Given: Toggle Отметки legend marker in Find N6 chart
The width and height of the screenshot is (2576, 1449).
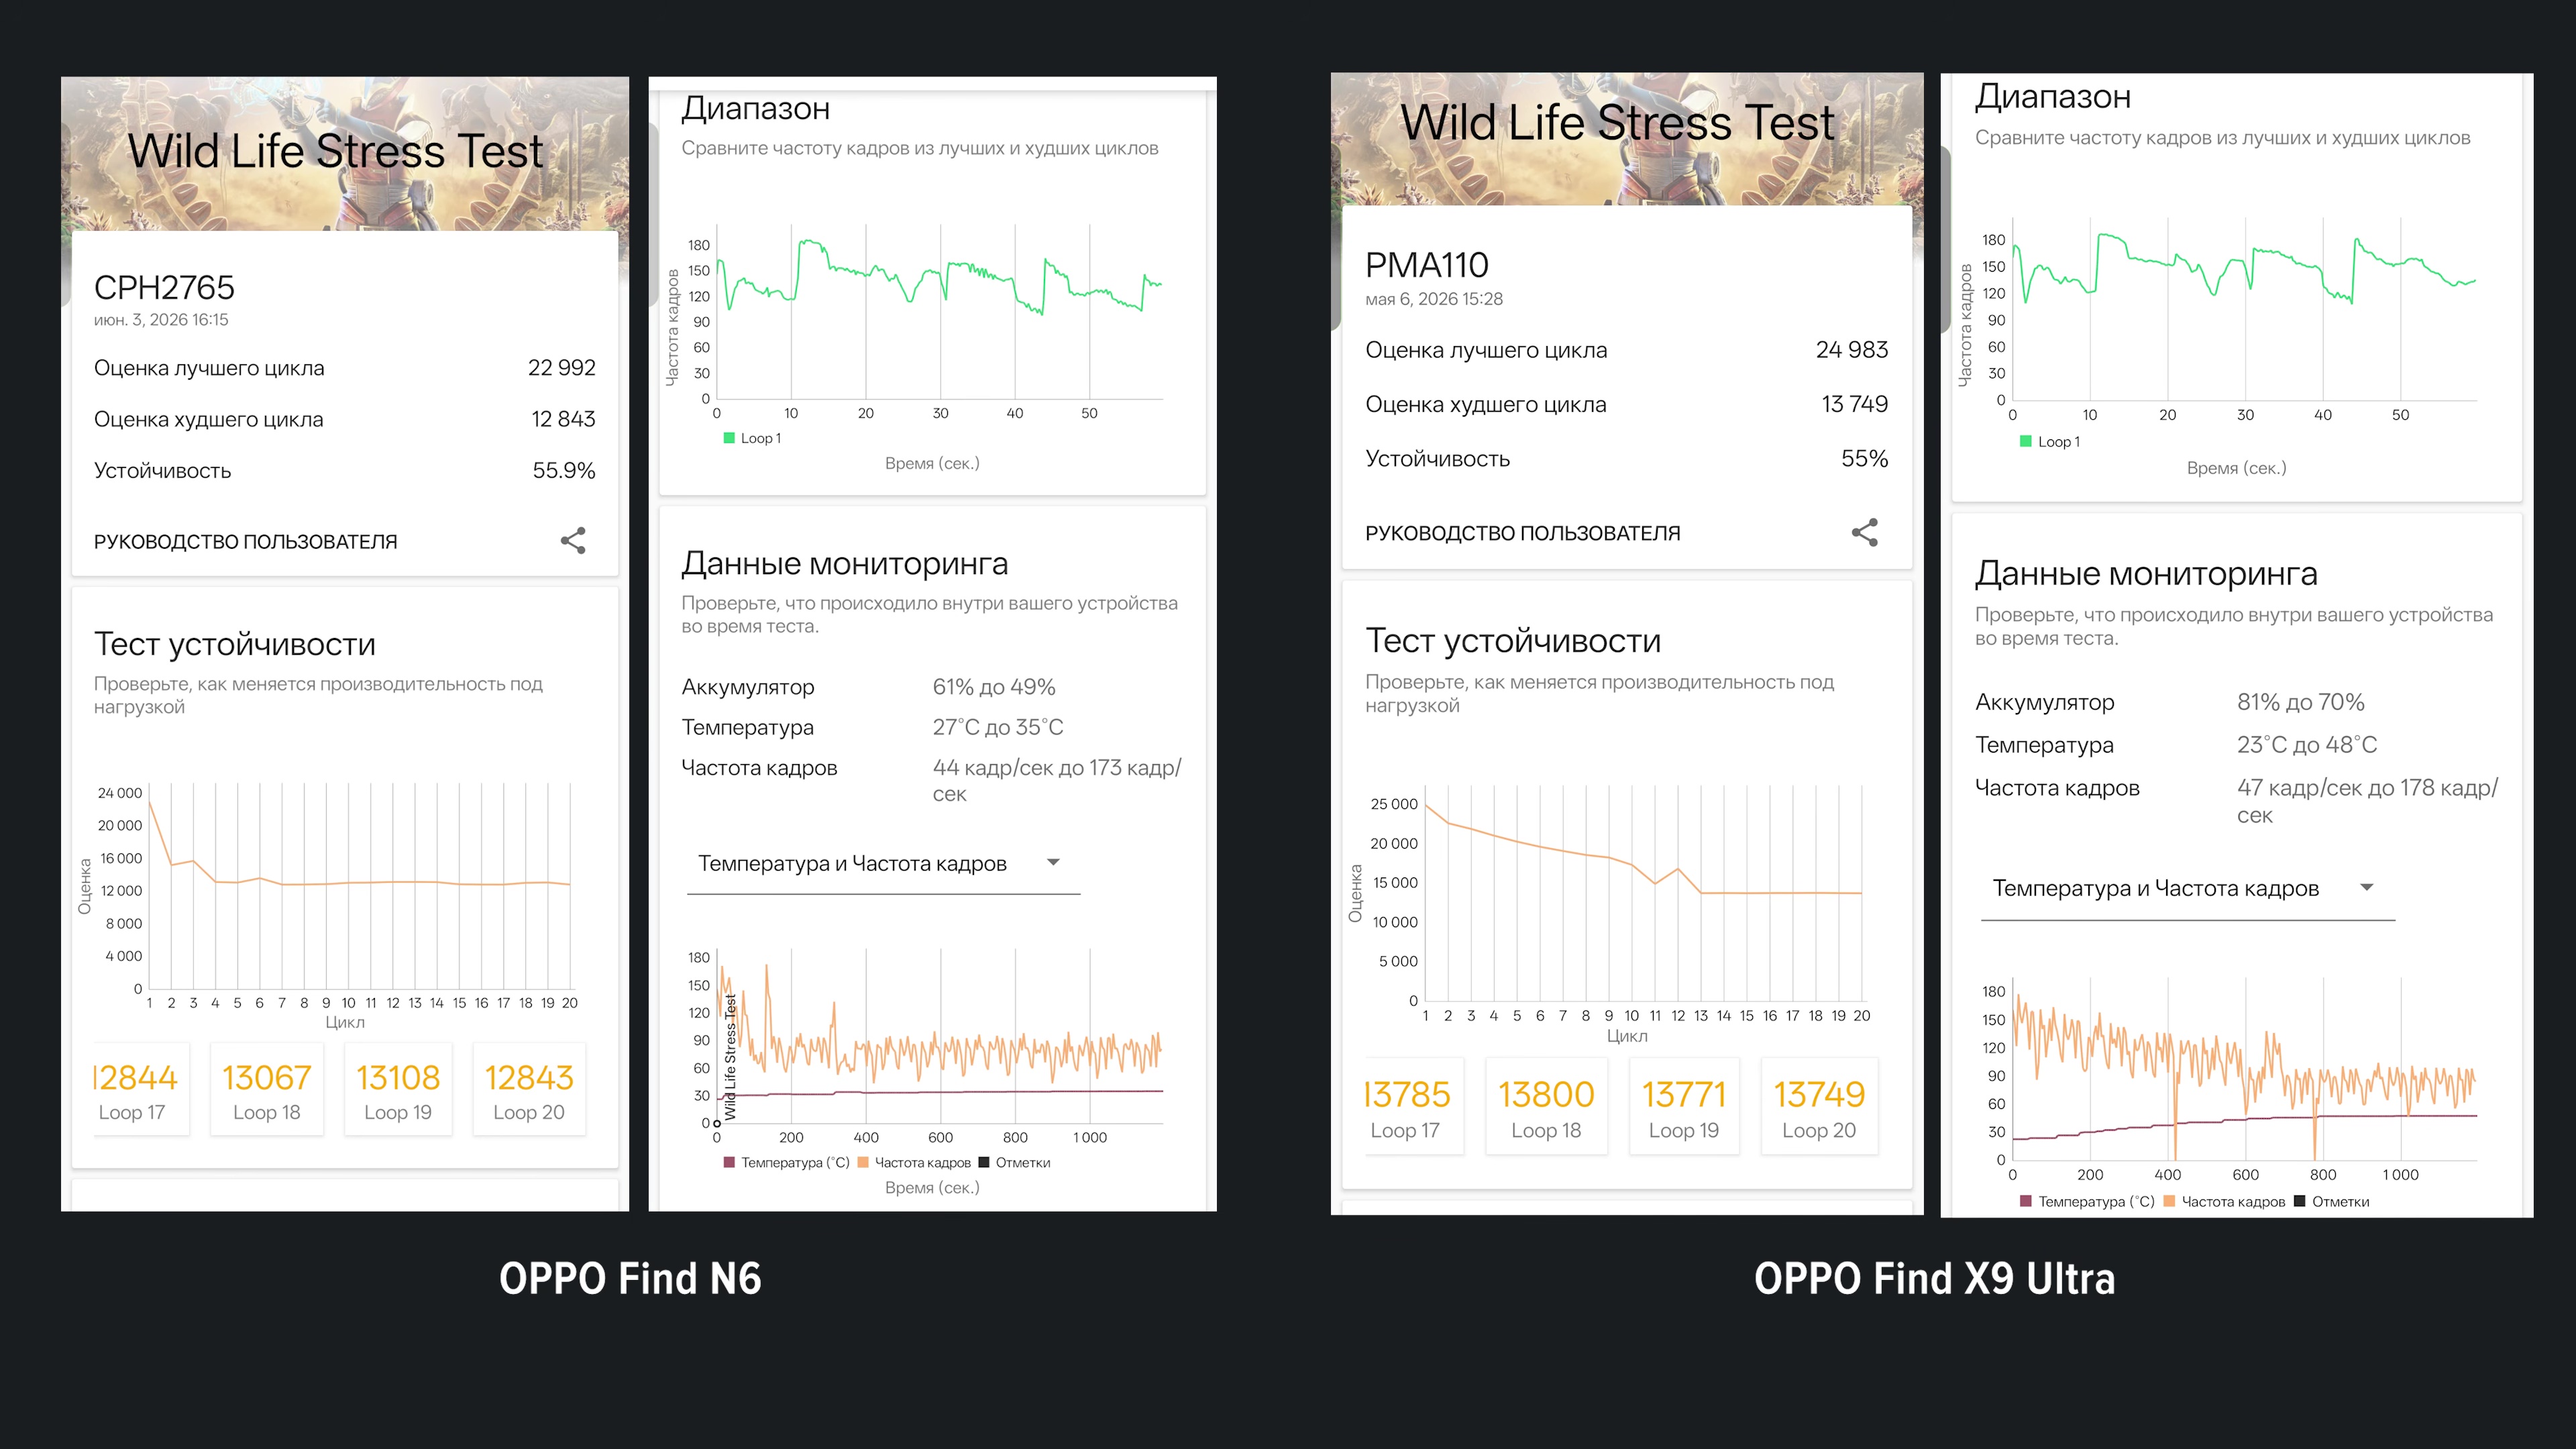Looking at the screenshot, I should (x=1014, y=1162).
